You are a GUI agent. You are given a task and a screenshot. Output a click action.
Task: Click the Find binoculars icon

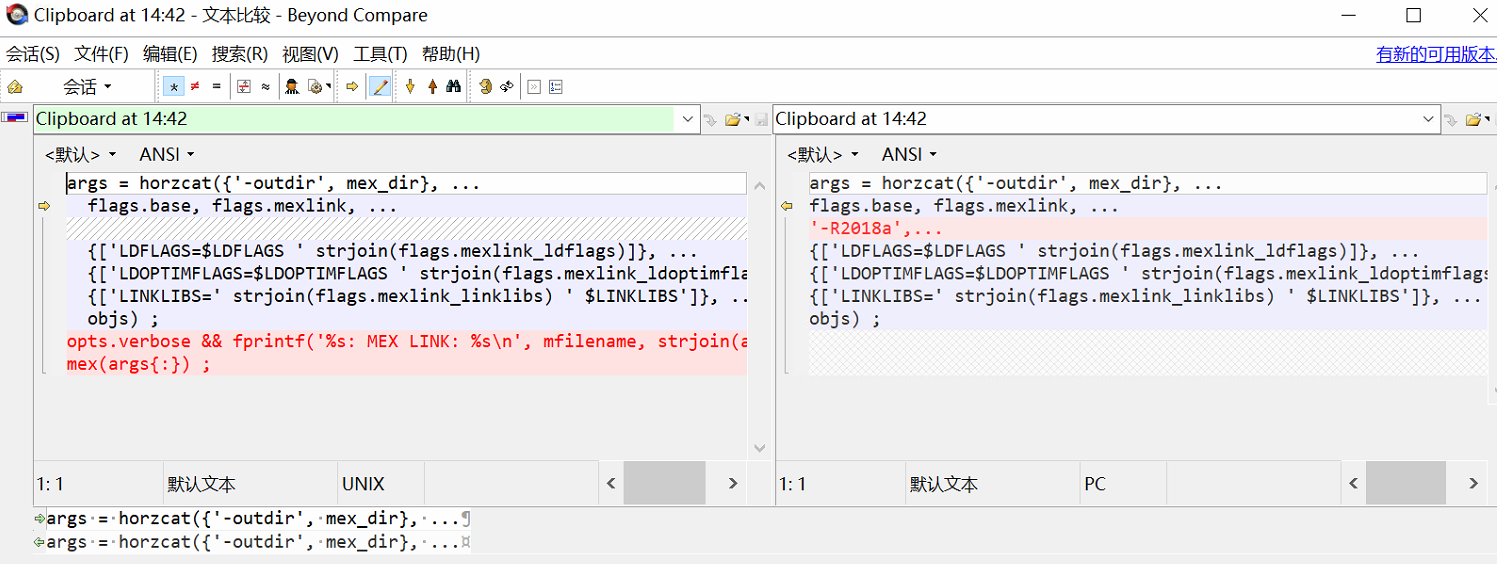coord(454,87)
